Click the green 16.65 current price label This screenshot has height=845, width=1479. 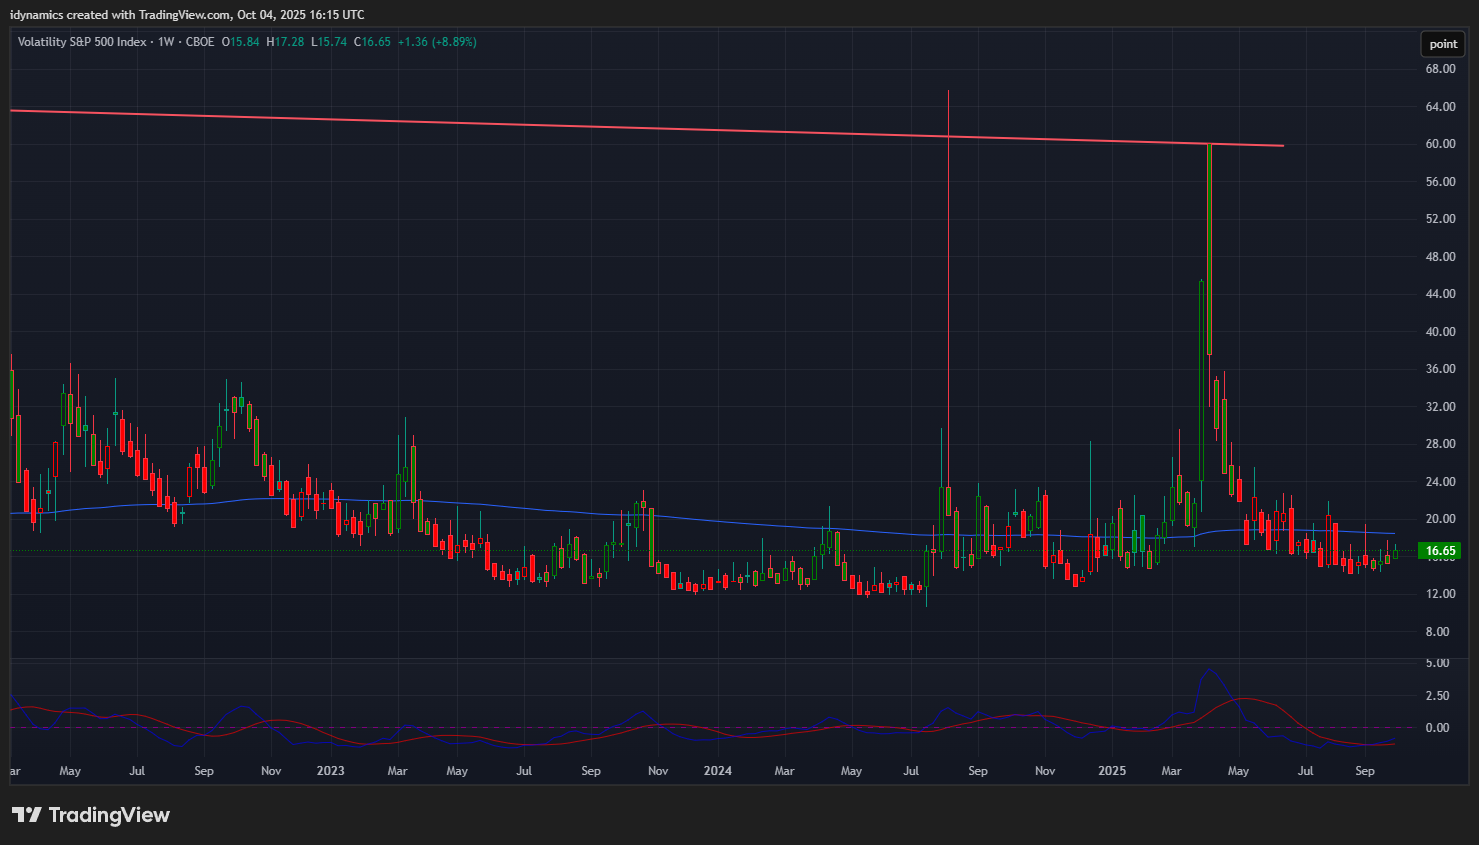[x=1440, y=551]
